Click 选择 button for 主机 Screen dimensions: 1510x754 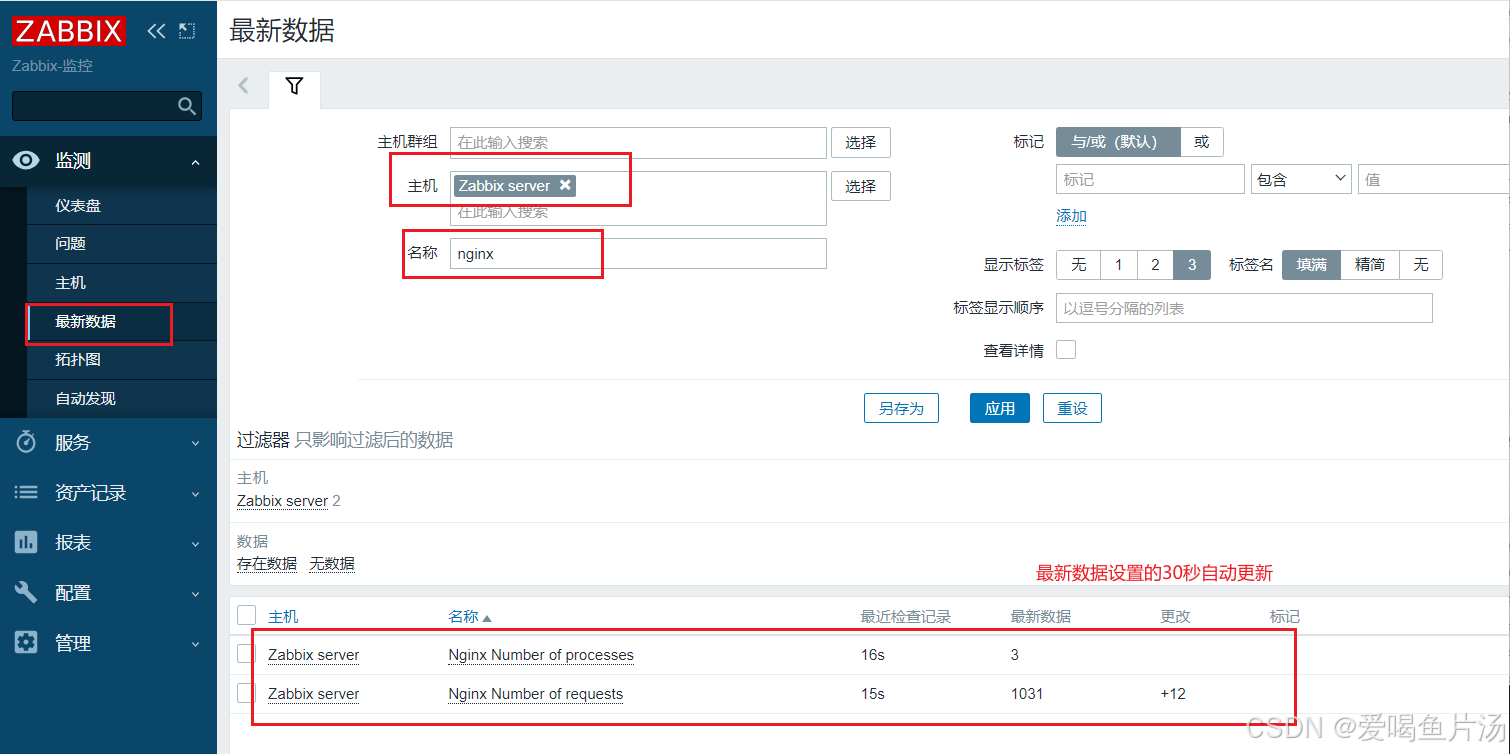coord(860,186)
